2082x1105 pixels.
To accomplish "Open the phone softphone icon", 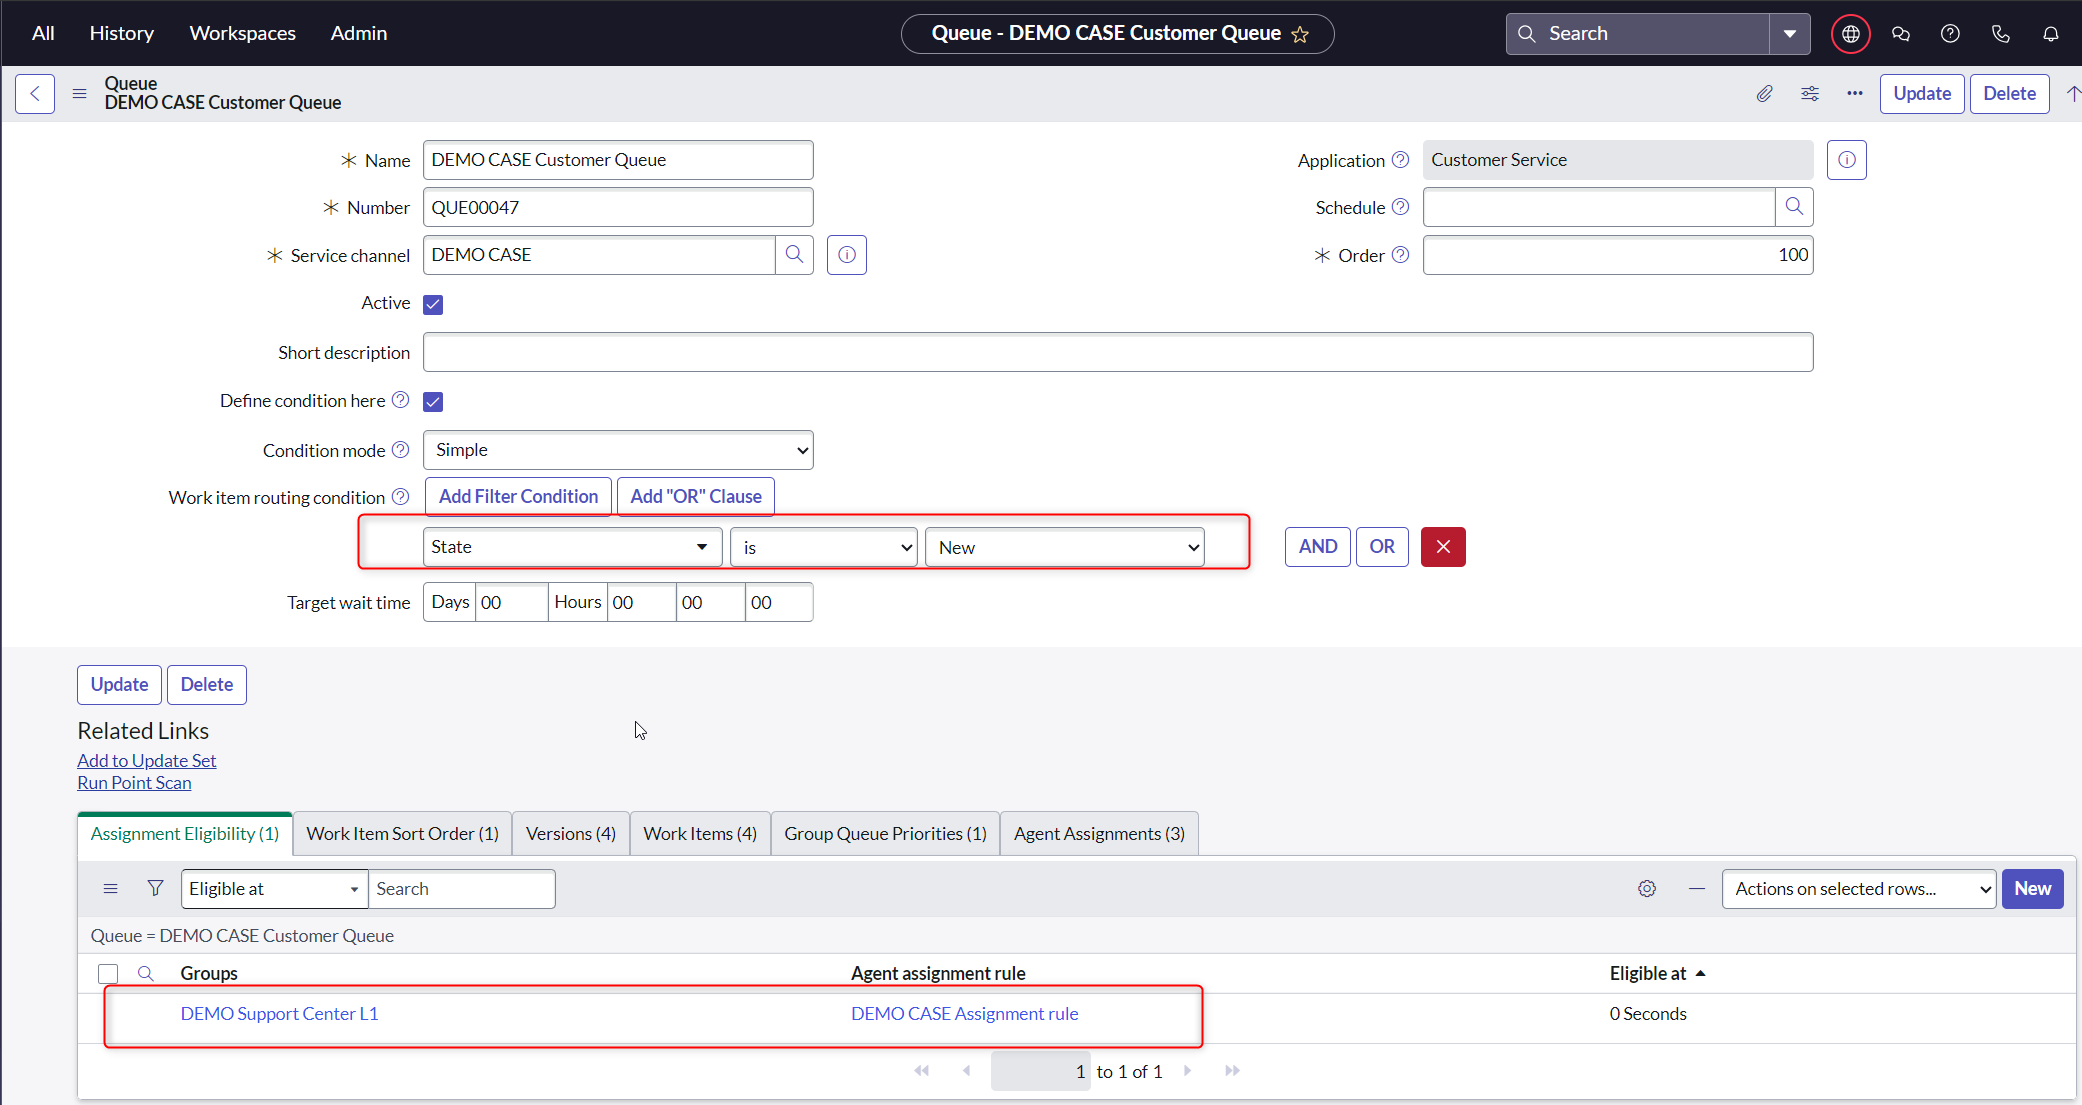I will pos(2000,34).
